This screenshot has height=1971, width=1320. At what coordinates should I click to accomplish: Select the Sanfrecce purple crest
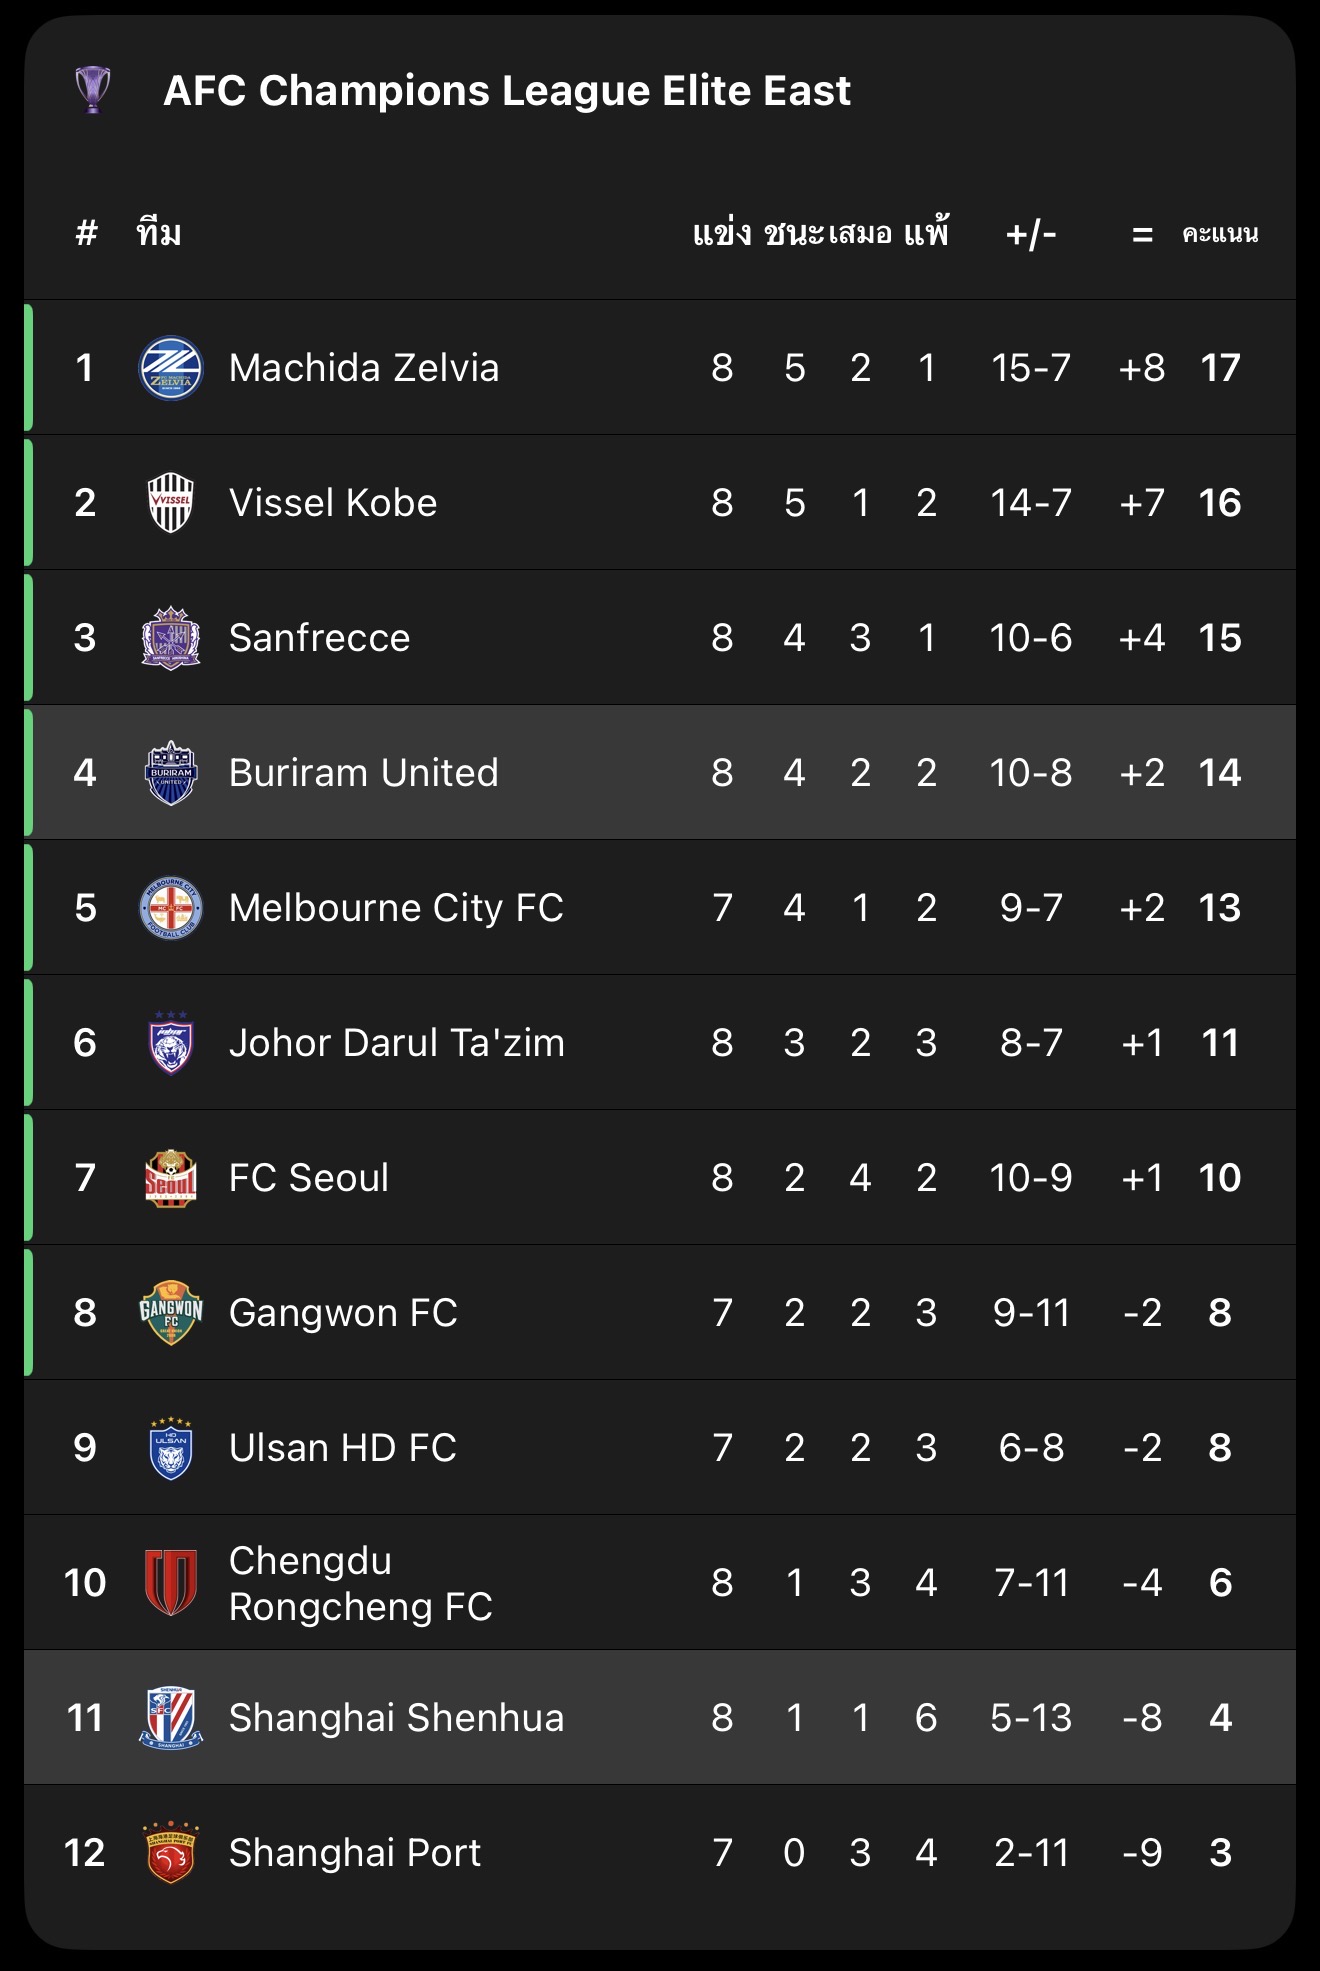coord(171,638)
